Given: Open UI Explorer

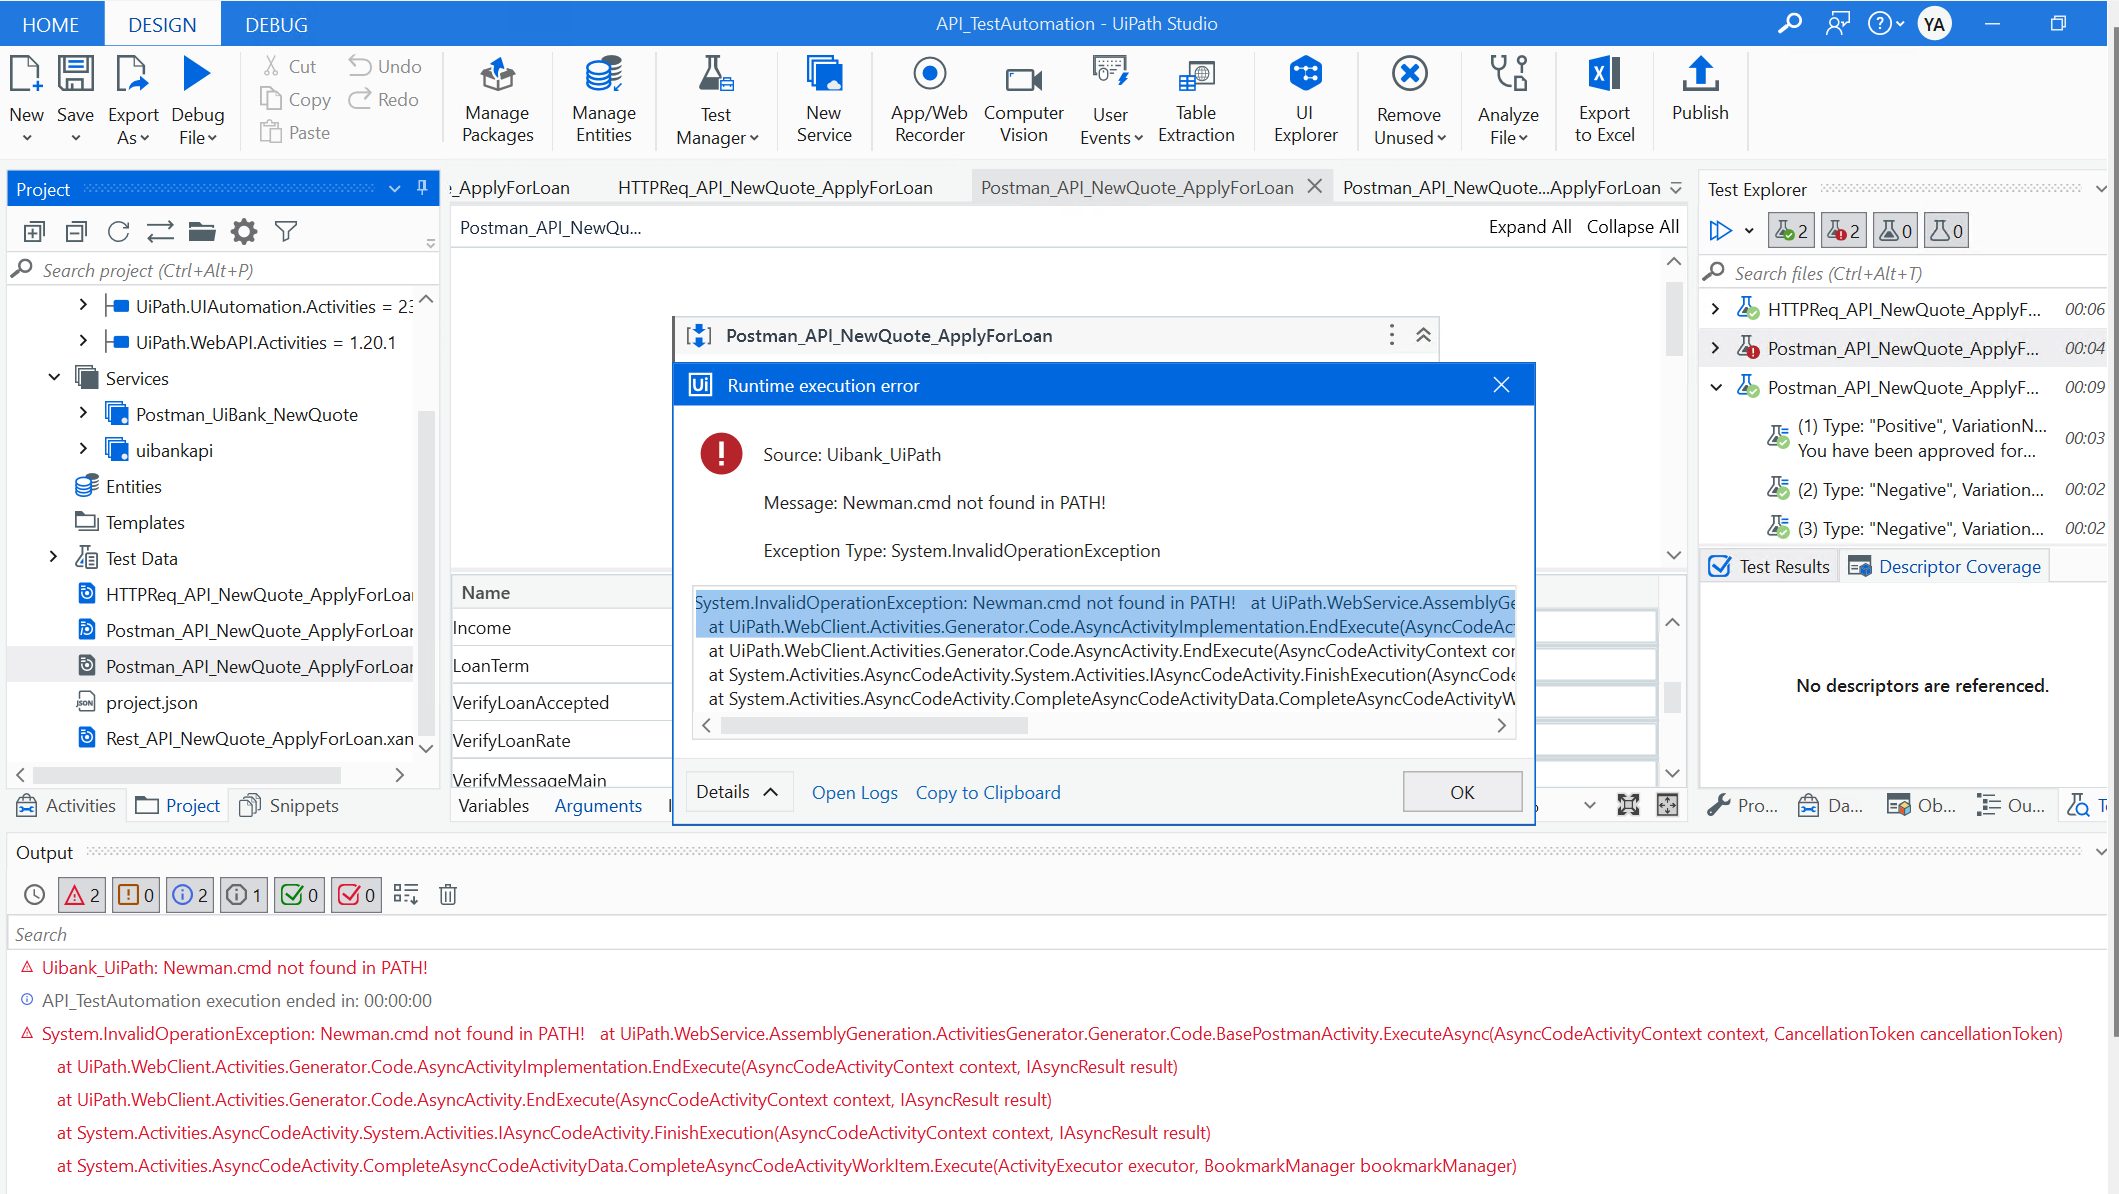Looking at the screenshot, I should [1305, 100].
